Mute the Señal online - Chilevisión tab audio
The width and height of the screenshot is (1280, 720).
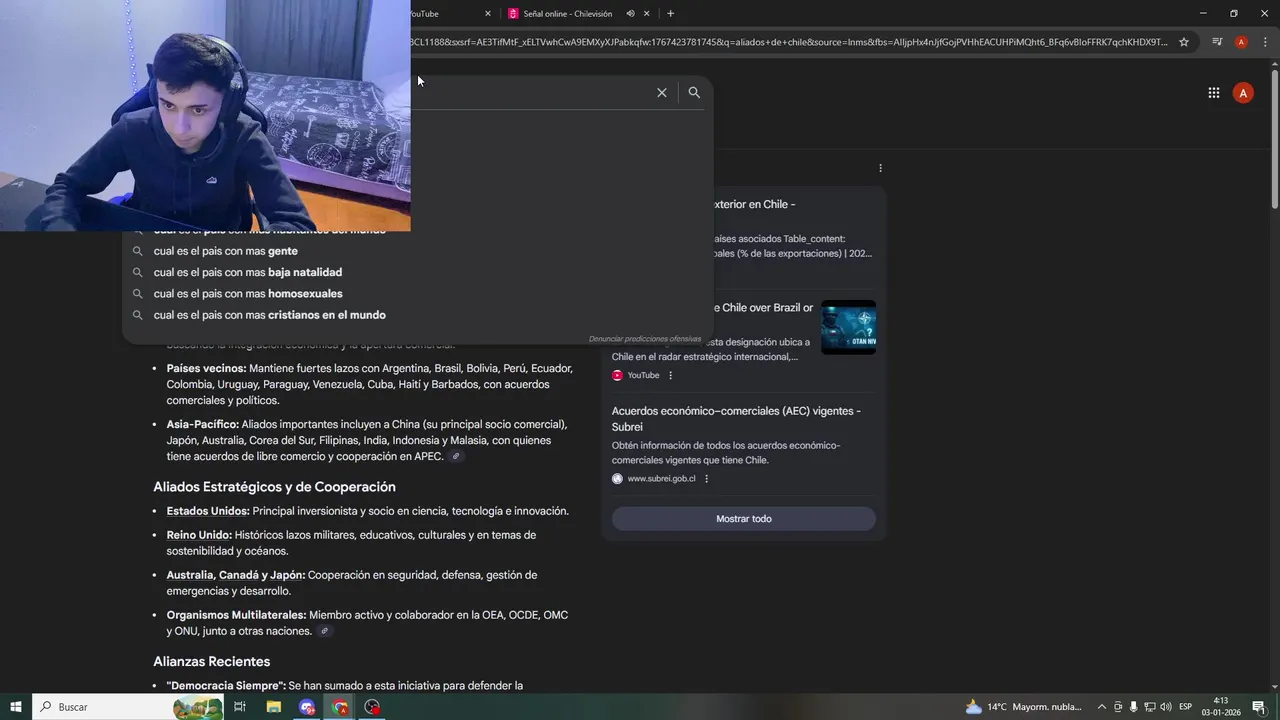coord(630,14)
